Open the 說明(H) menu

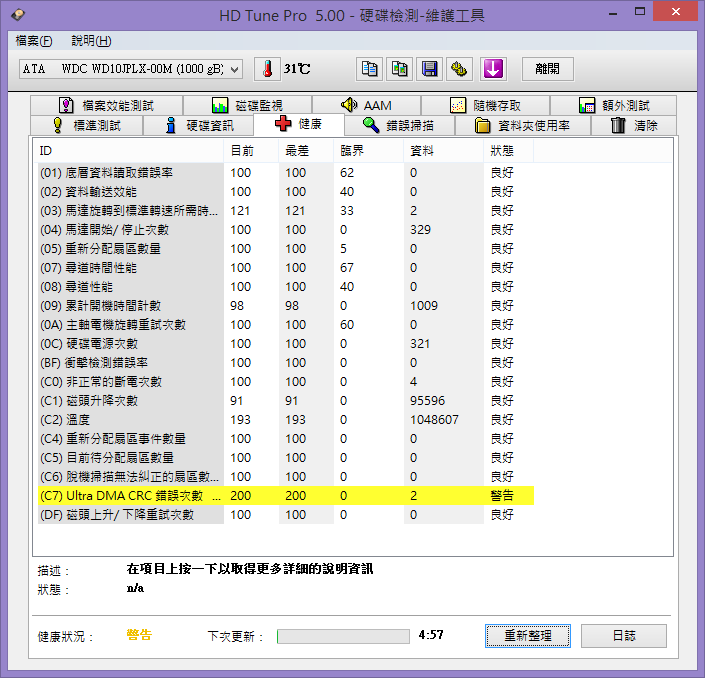91,41
